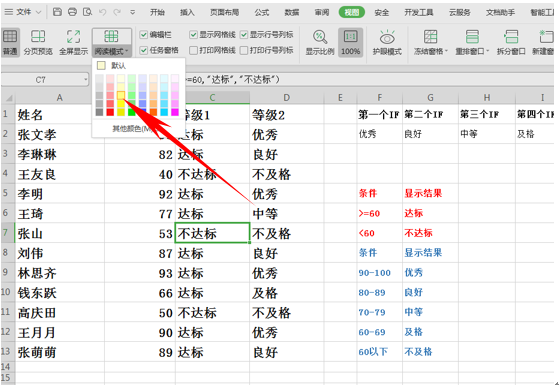Expand the 冻结窗格 dropdown label
Image resolution: width=559 pixels, height=385 pixels.
click(x=431, y=51)
